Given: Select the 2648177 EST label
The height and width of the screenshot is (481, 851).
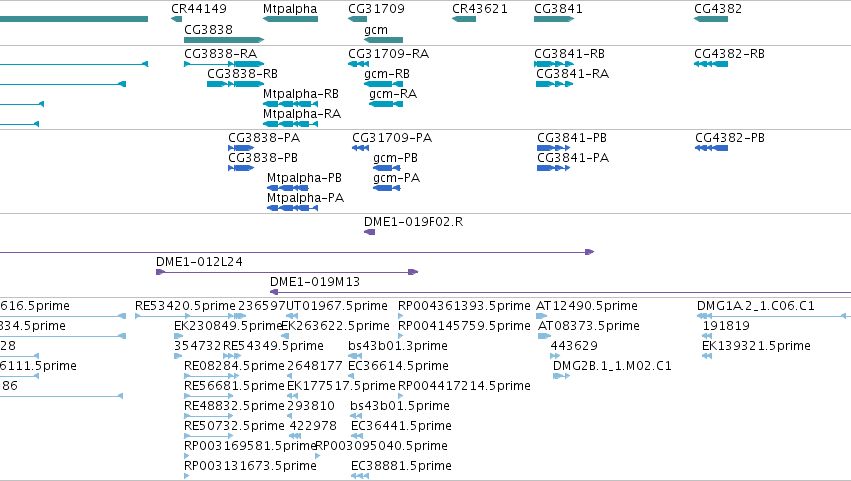Looking at the screenshot, I should pos(315,366).
